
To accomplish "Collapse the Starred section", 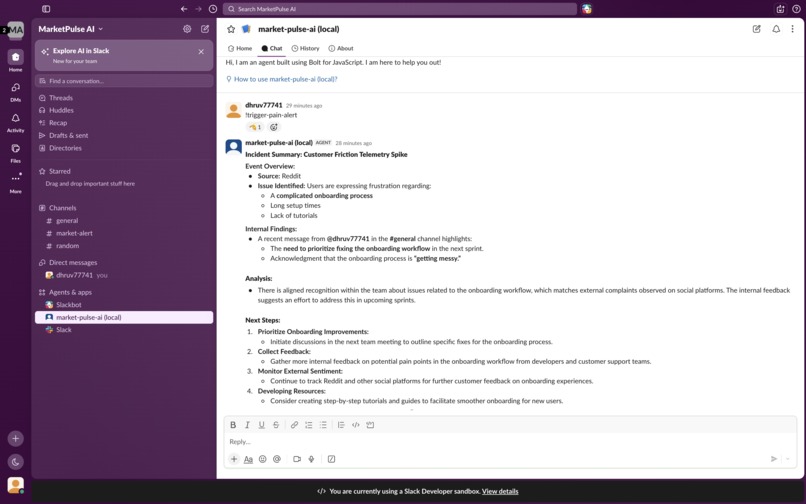I will 60,171.
